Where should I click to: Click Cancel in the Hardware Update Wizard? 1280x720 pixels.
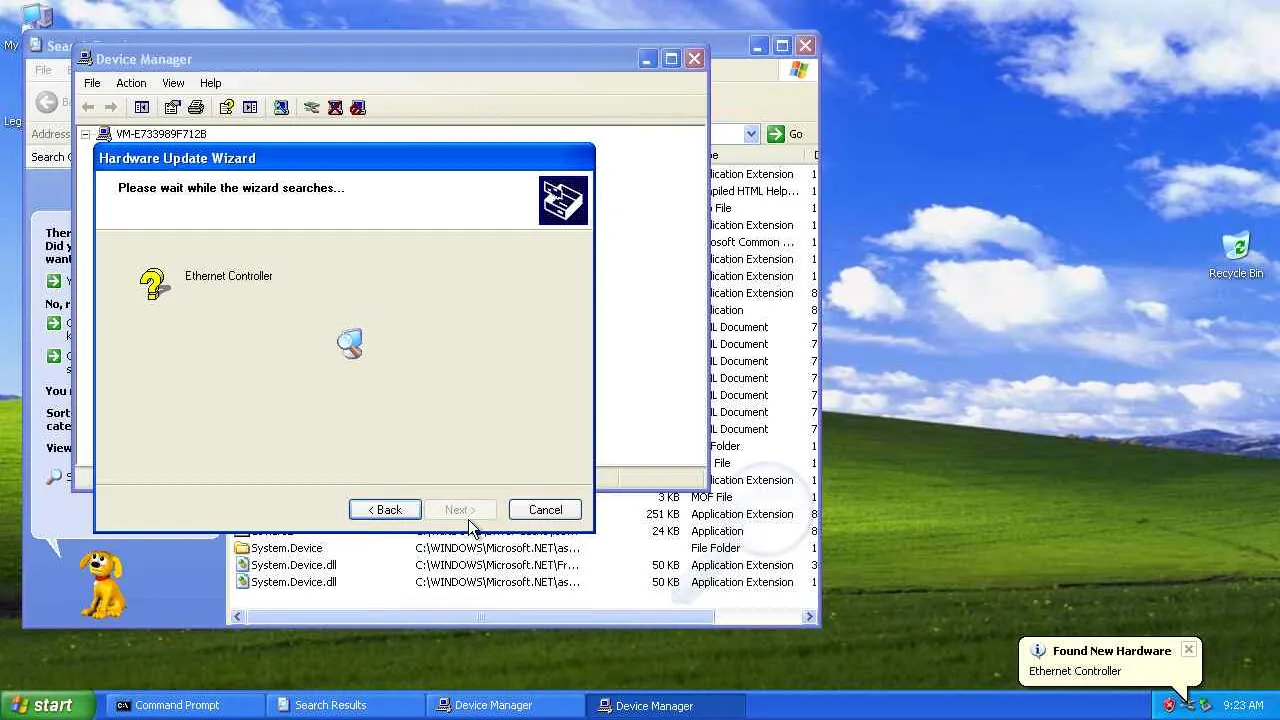coord(545,510)
